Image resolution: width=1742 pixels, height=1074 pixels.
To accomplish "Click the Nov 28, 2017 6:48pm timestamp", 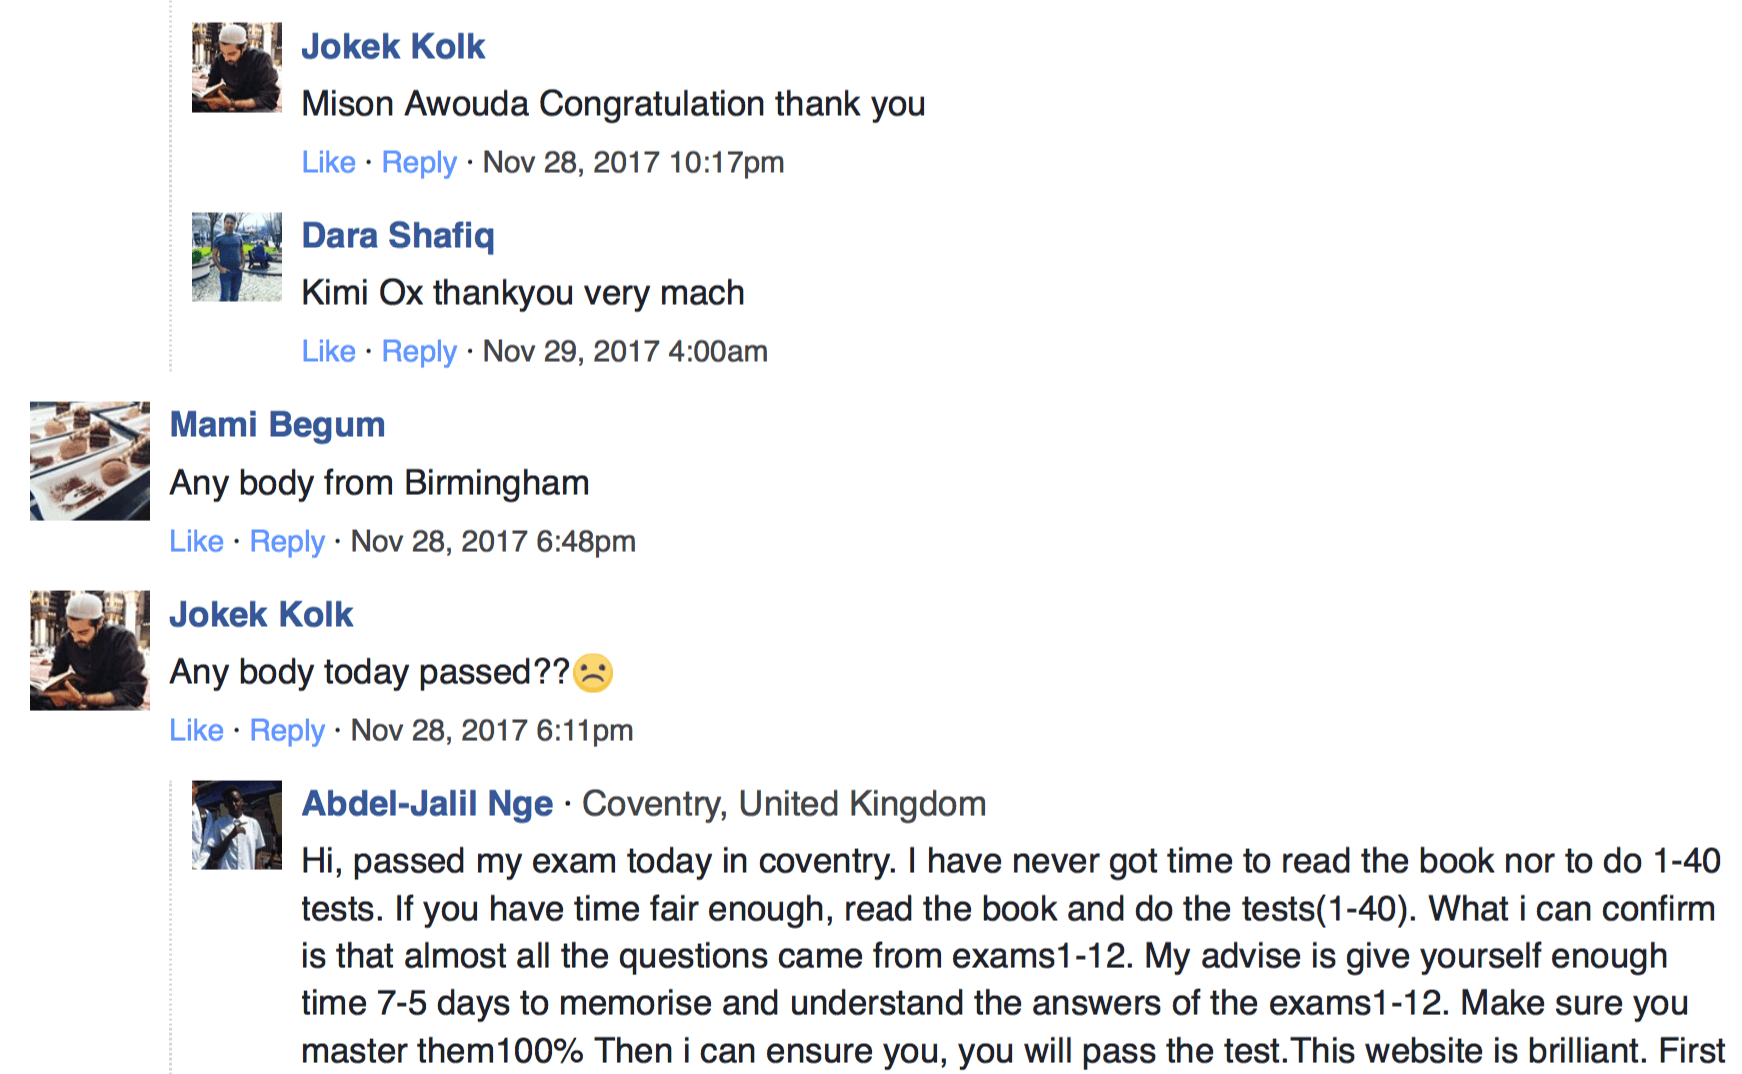I will pos(493,541).
